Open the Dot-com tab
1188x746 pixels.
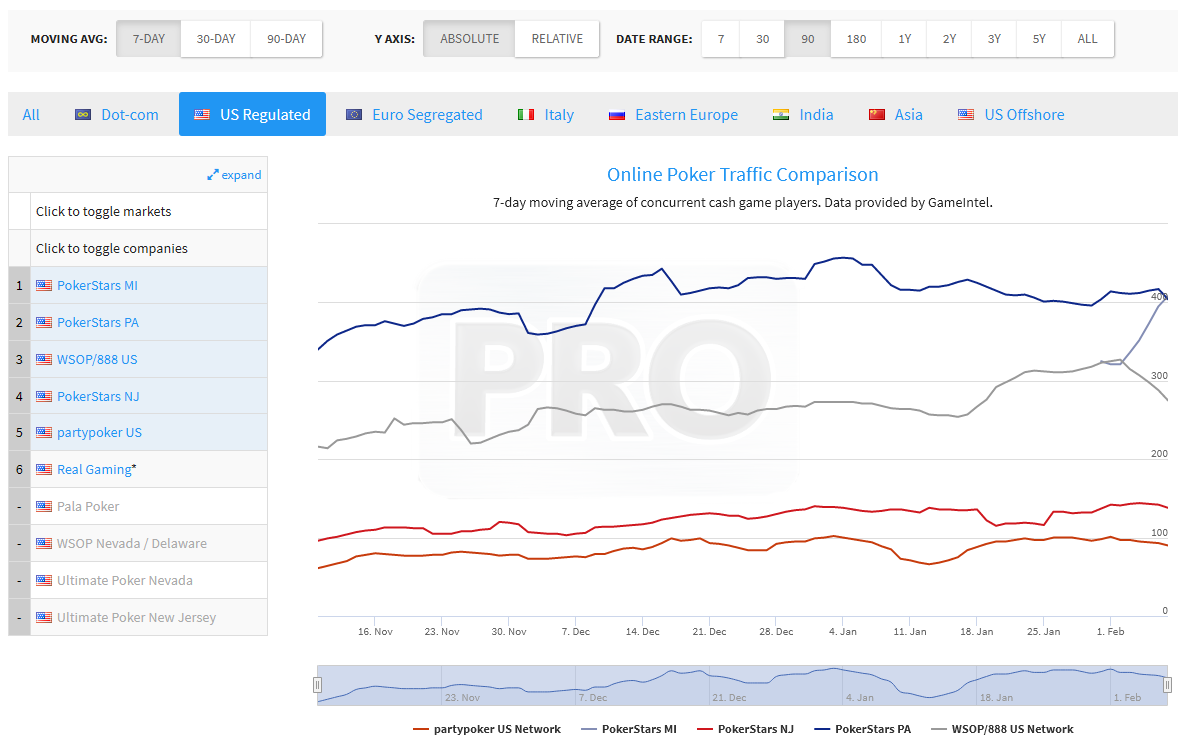(117, 114)
